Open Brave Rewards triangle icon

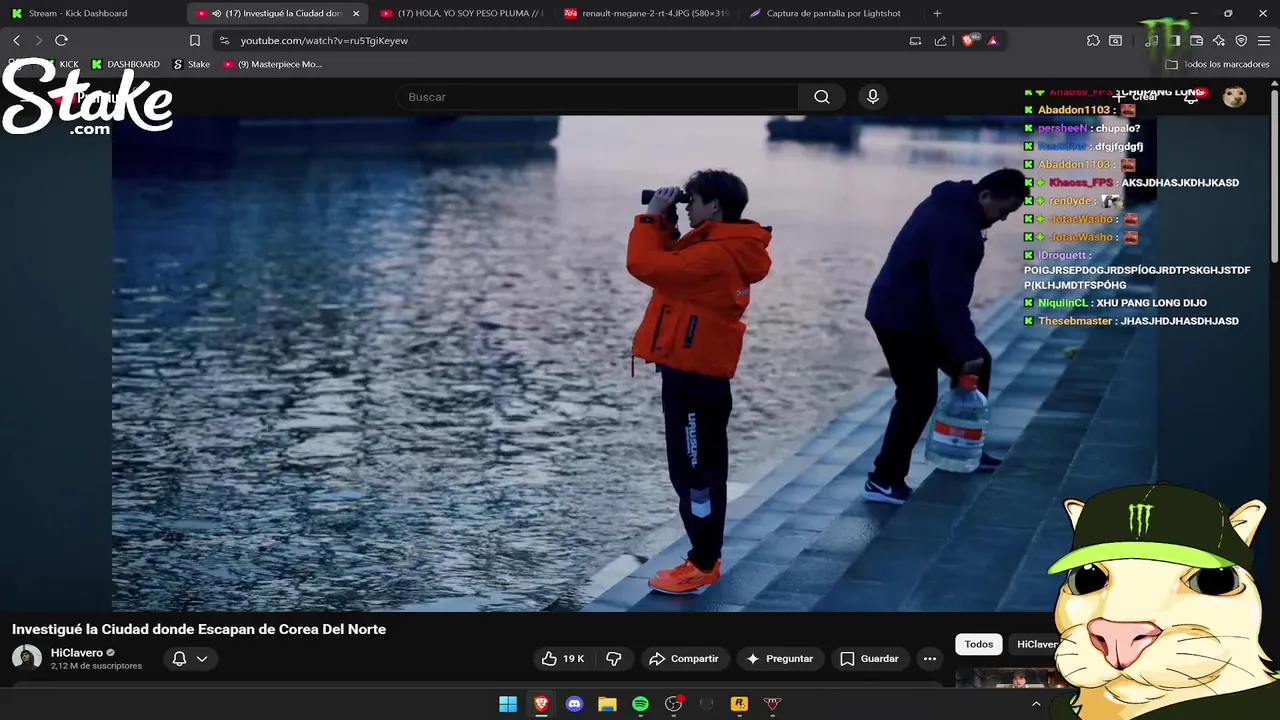pos(992,41)
